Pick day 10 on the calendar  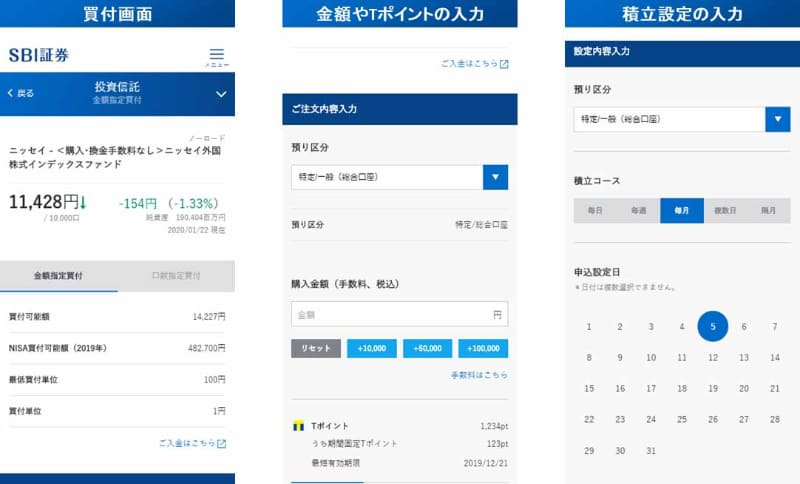coord(651,358)
